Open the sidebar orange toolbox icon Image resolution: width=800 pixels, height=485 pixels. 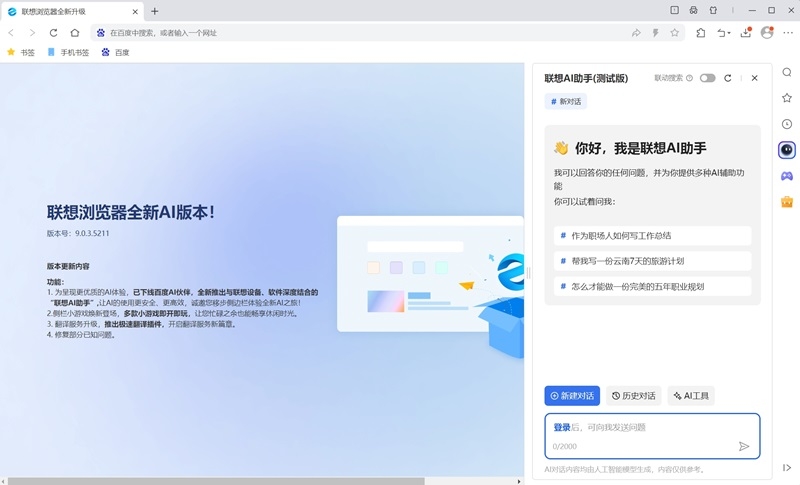tap(787, 202)
